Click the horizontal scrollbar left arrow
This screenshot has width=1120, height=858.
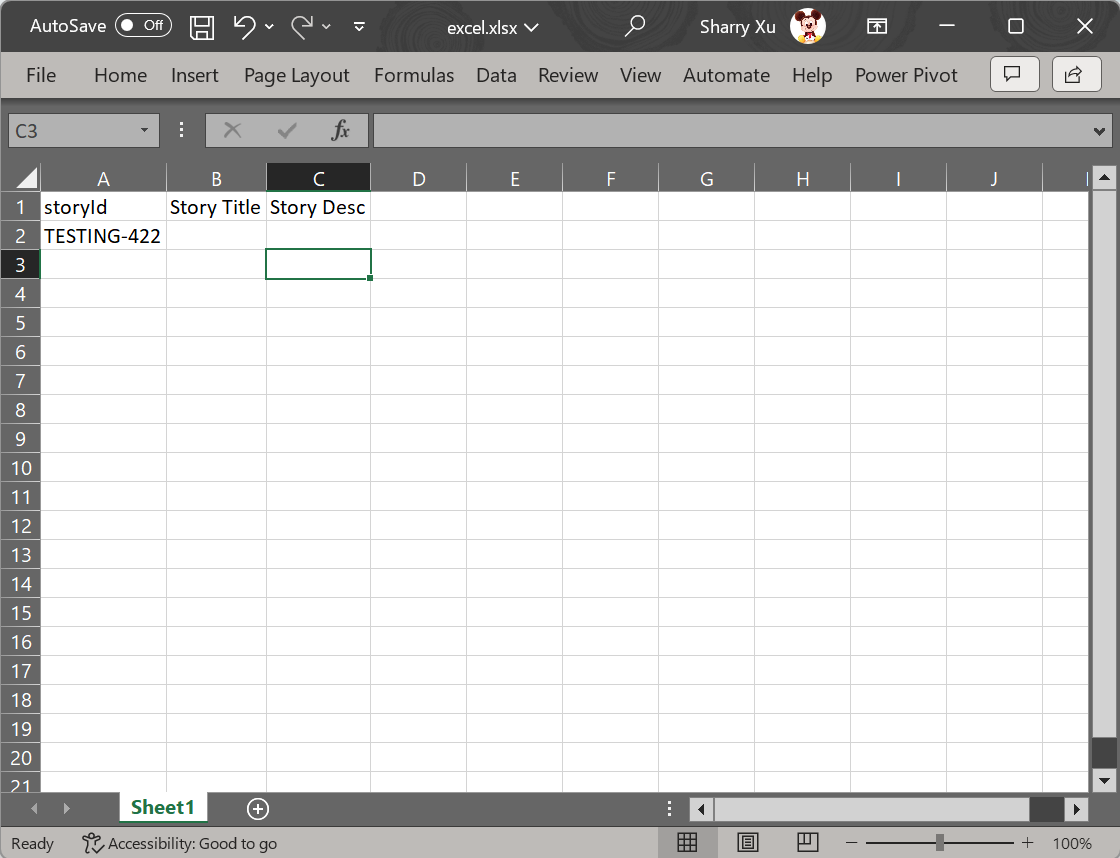[x=701, y=809]
